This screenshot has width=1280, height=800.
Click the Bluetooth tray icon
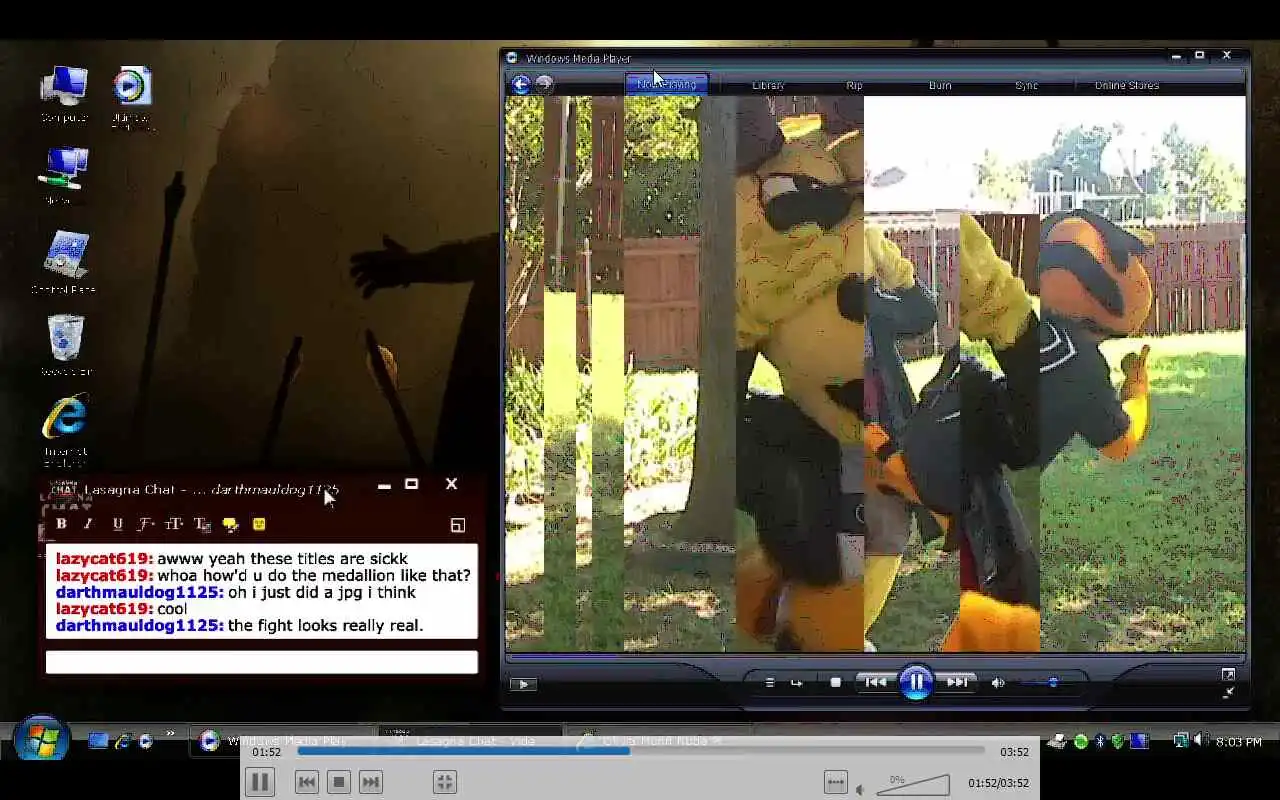click(1099, 741)
